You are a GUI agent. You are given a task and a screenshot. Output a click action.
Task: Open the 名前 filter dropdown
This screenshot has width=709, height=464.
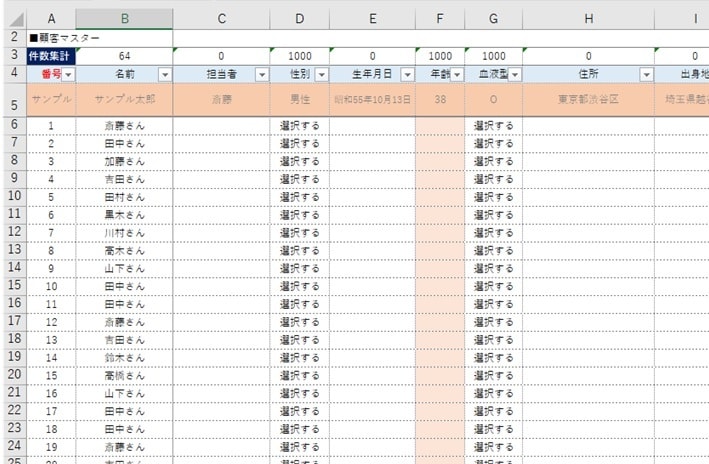[165, 75]
